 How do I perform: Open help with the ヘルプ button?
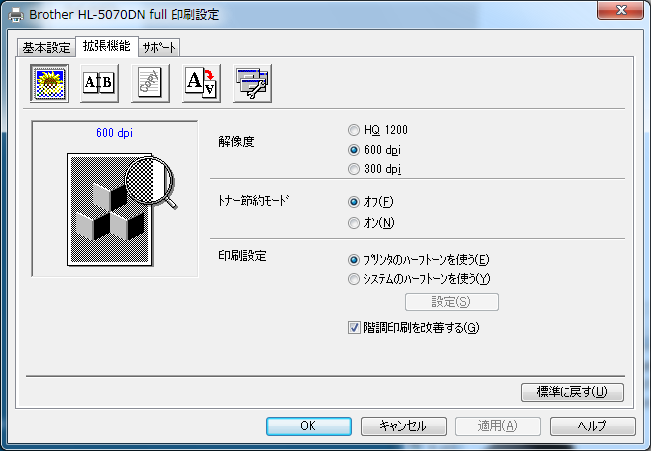593,426
